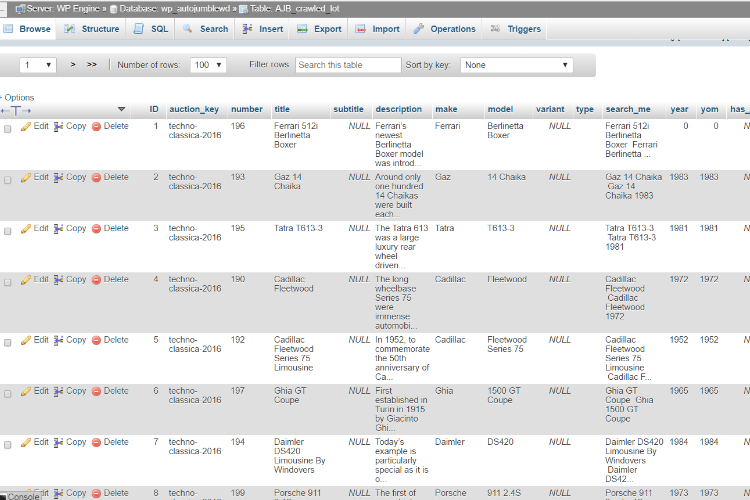Image resolution: width=750 pixels, height=500 pixels.
Task: Click the pencil Edit icon for row 2
Action: 26,178
